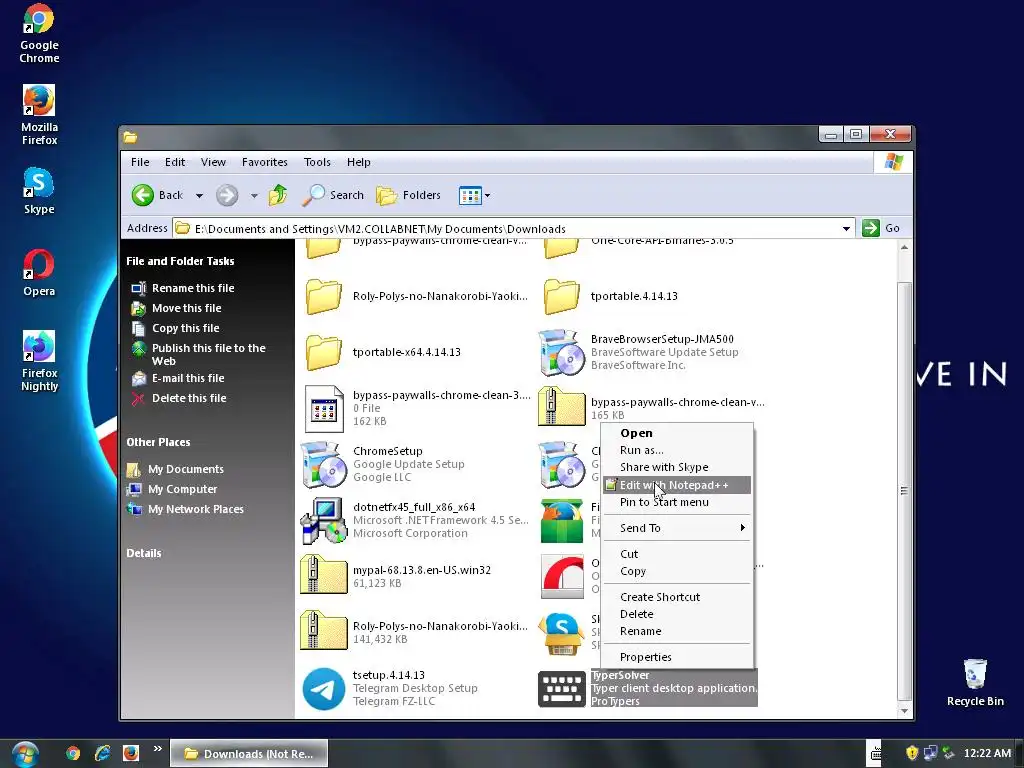This screenshot has height=768, width=1024.
Task: Choose Pin to Start menu
Action: [x=677, y=502]
